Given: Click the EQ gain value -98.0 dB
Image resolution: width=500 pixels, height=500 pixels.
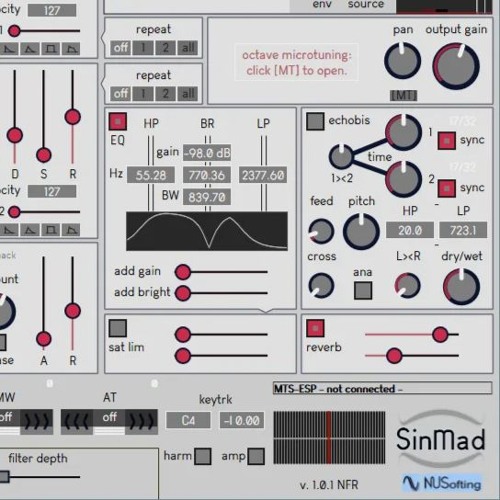Looking at the screenshot, I should (207, 153).
